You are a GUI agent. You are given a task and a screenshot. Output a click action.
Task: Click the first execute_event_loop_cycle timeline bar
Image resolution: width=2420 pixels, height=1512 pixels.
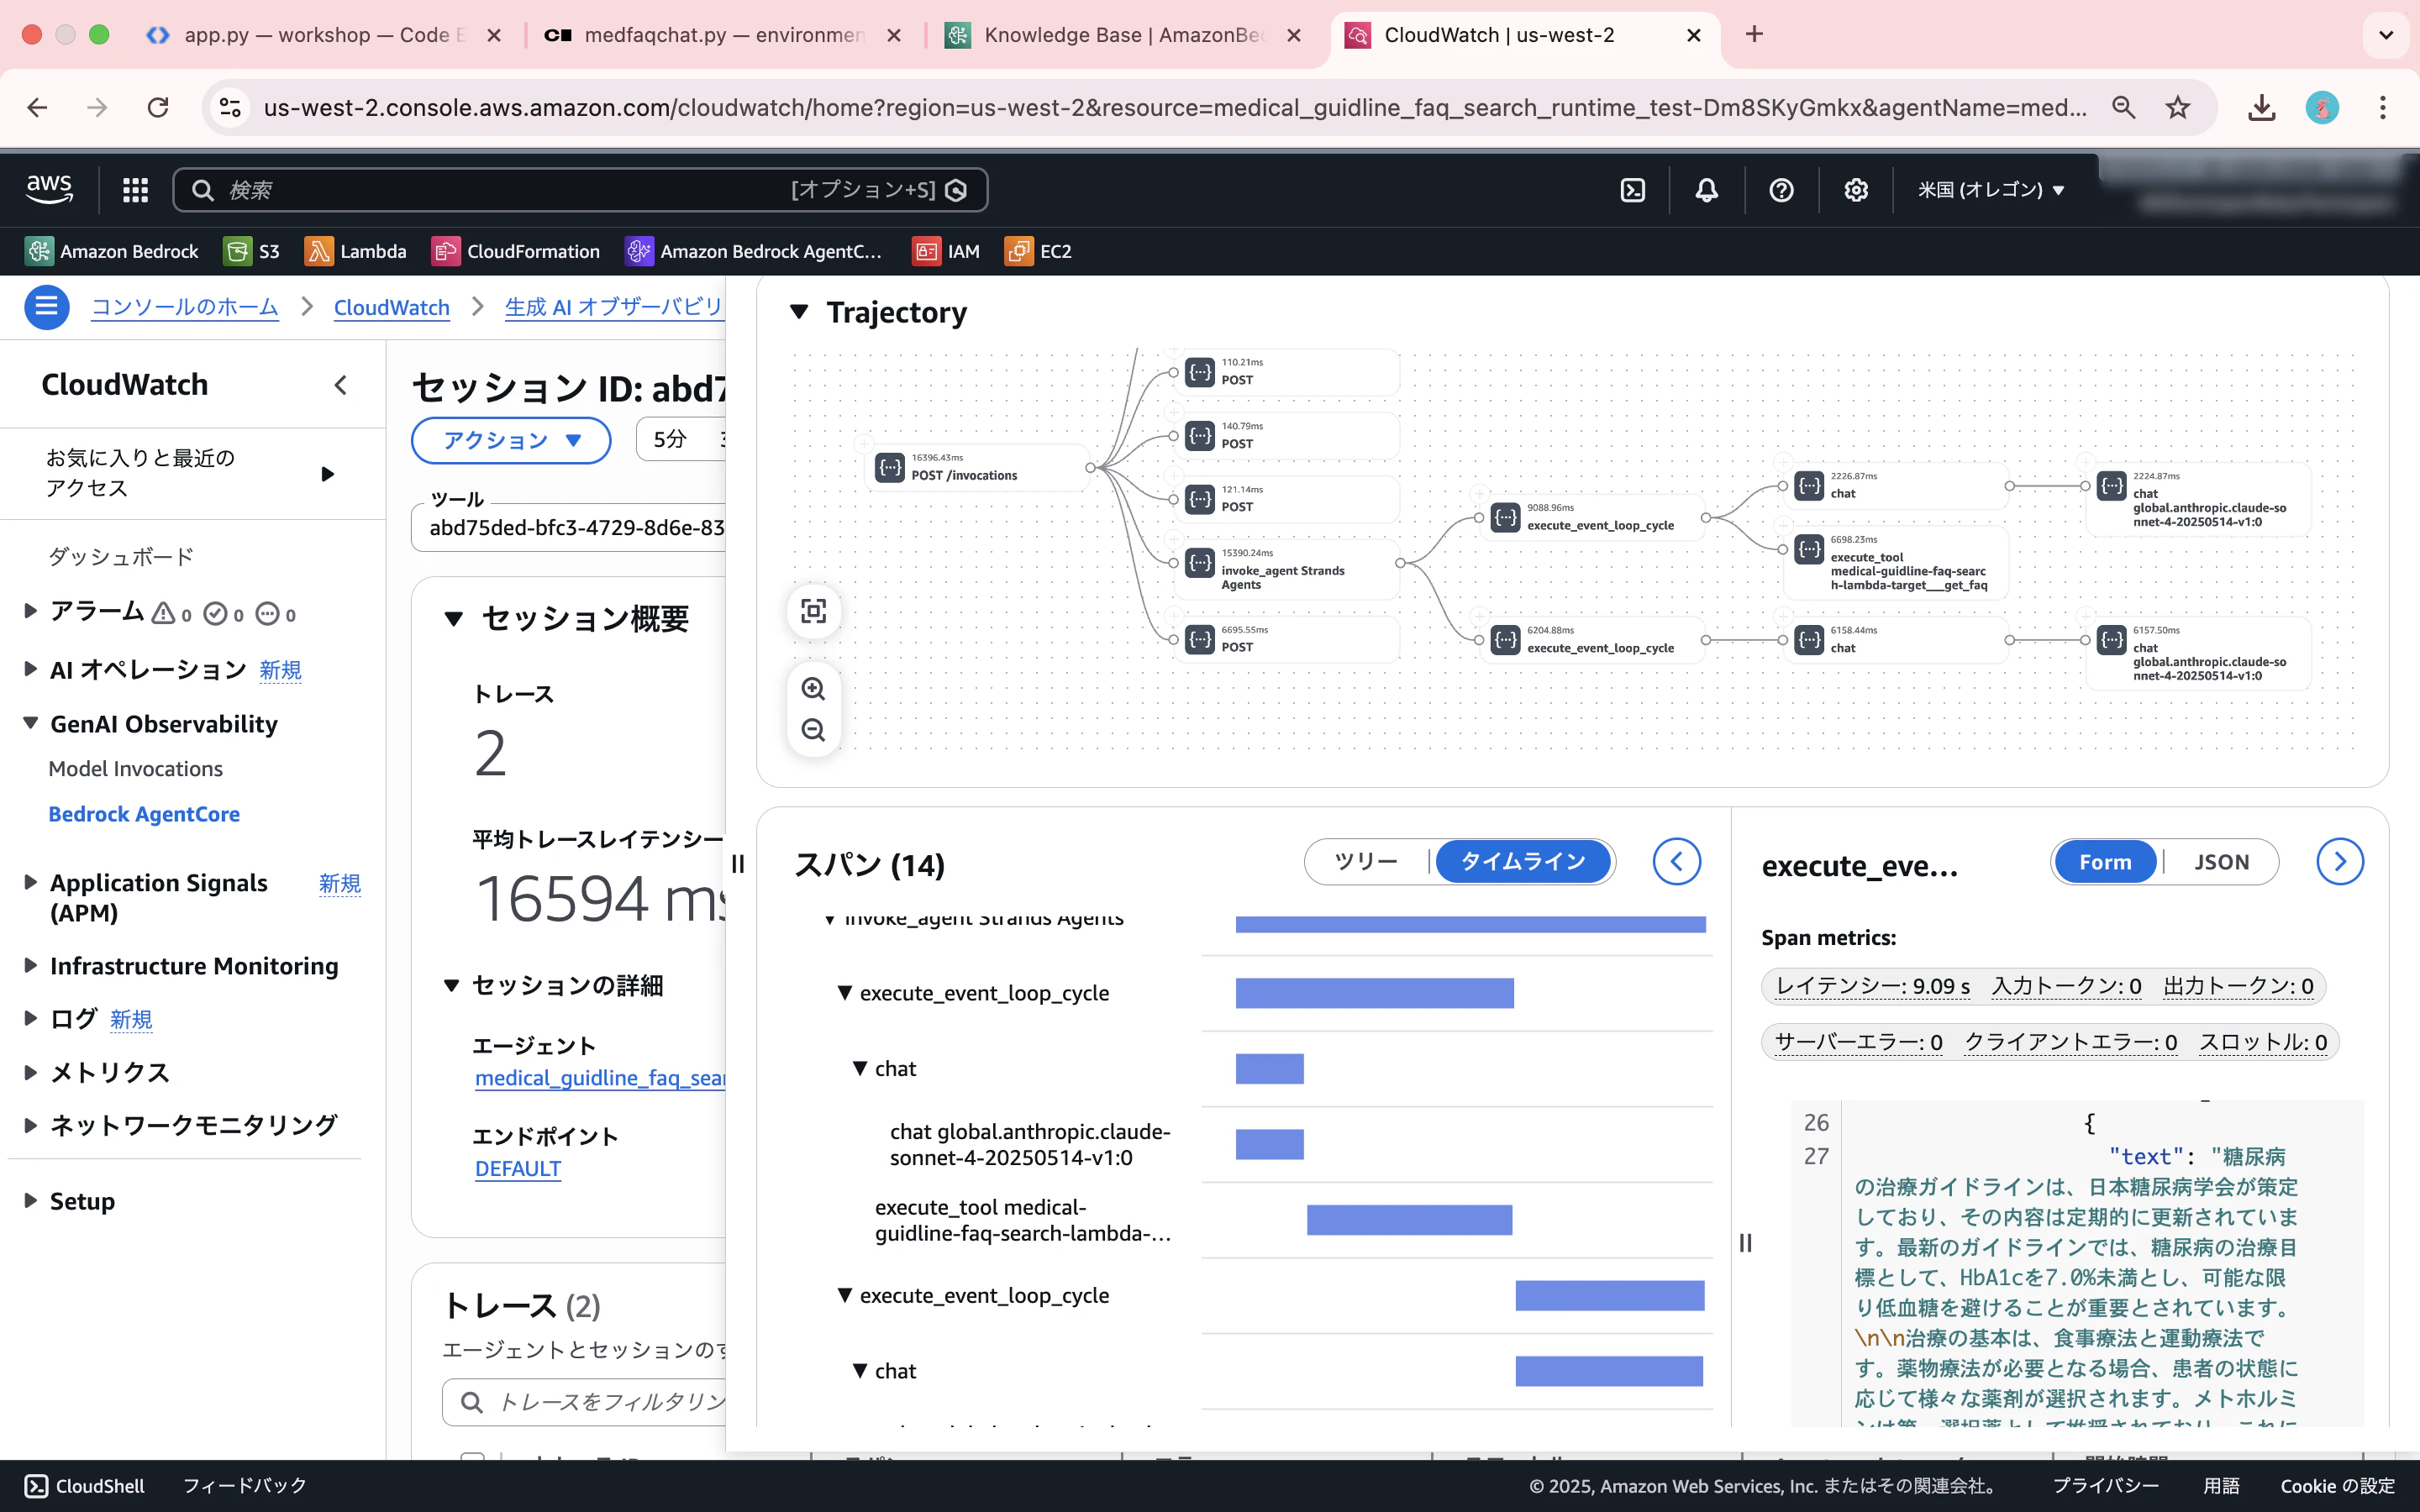[x=1375, y=993]
